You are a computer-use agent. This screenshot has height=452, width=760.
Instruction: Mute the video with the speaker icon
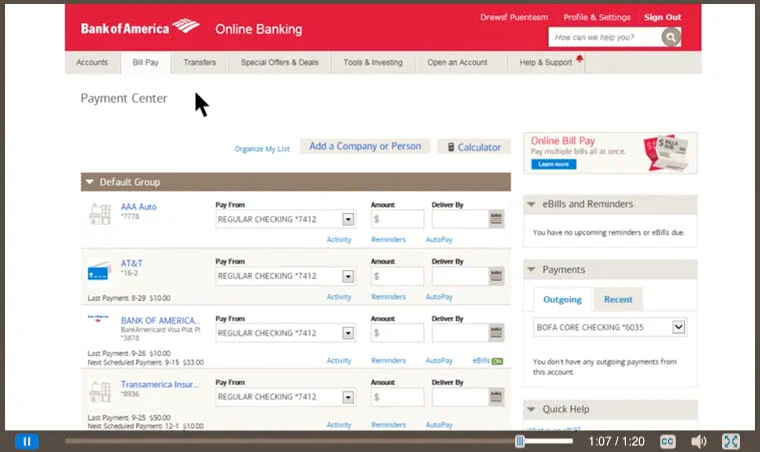coord(699,441)
